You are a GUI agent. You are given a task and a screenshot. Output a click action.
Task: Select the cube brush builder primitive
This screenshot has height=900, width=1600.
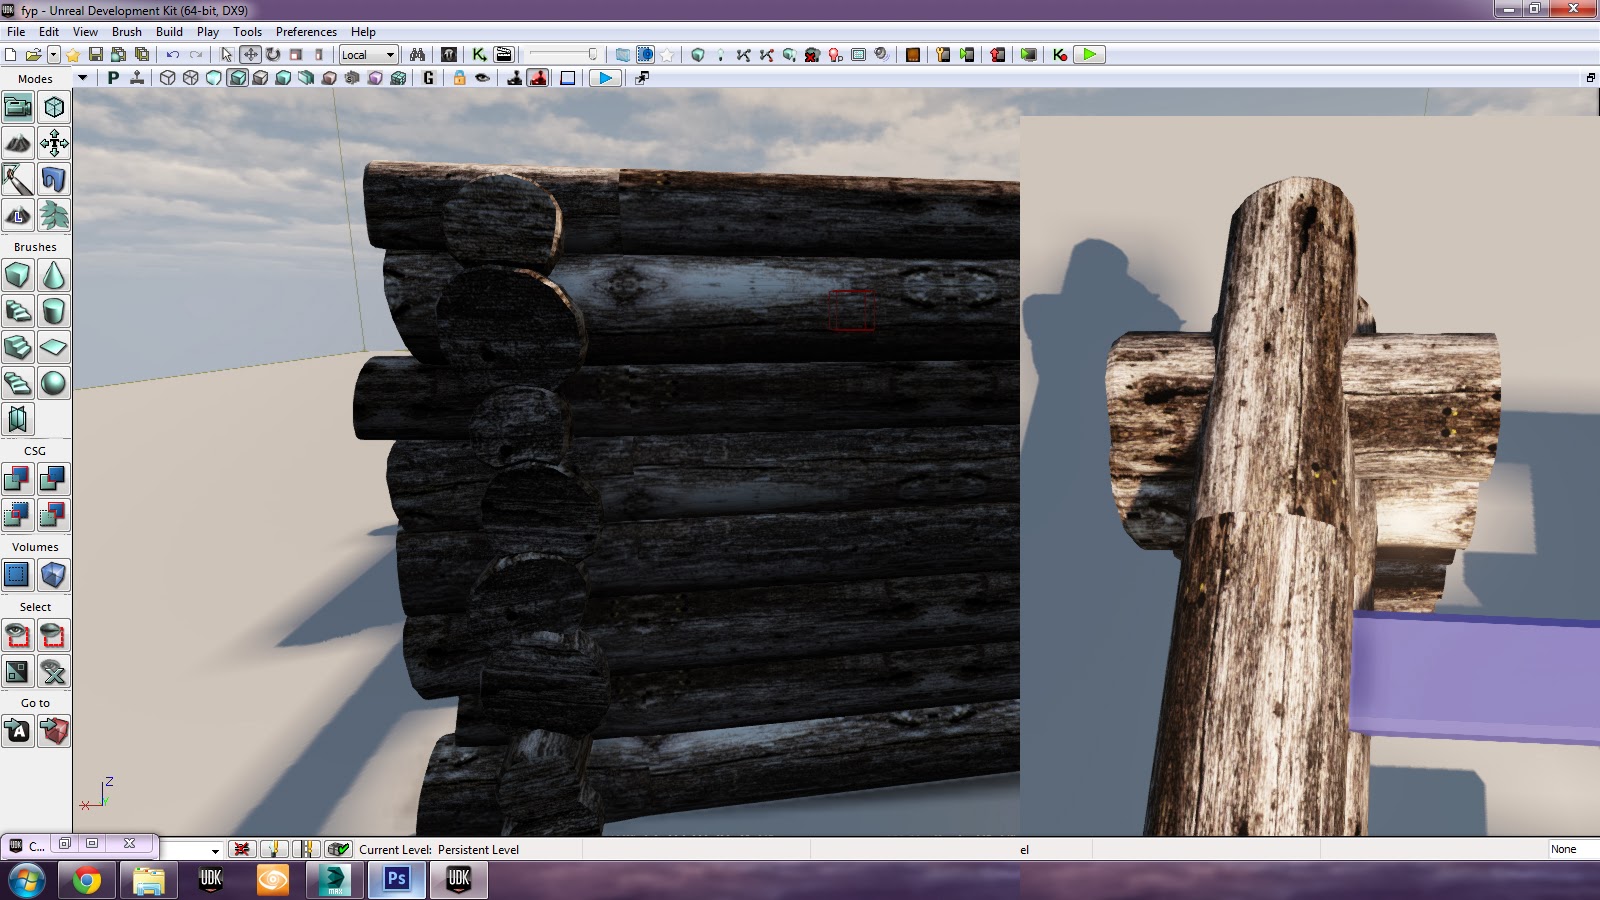pyautogui.click(x=17, y=273)
